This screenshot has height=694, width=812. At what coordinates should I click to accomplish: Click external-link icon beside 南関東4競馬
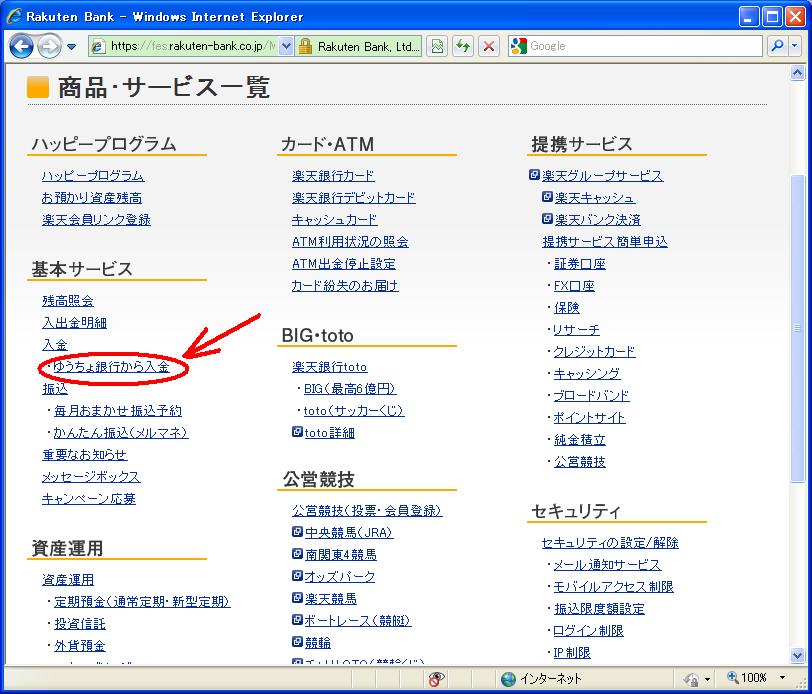[x=297, y=554]
